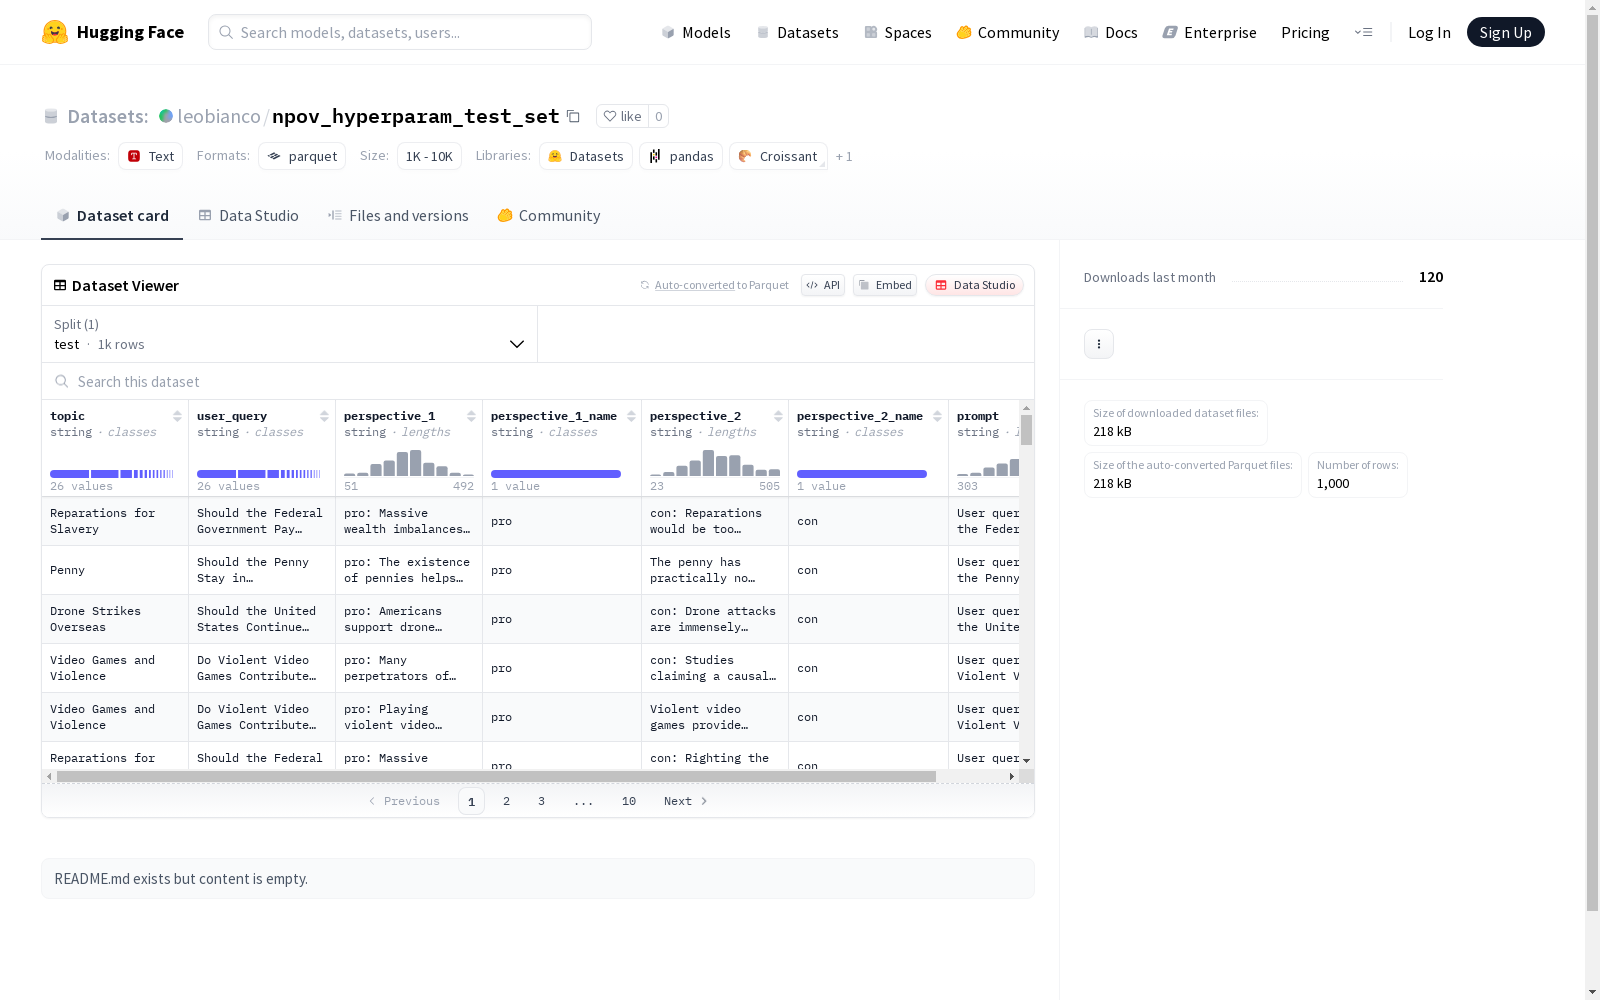Open Data Studio from viewer header

pyautogui.click(x=974, y=285)
